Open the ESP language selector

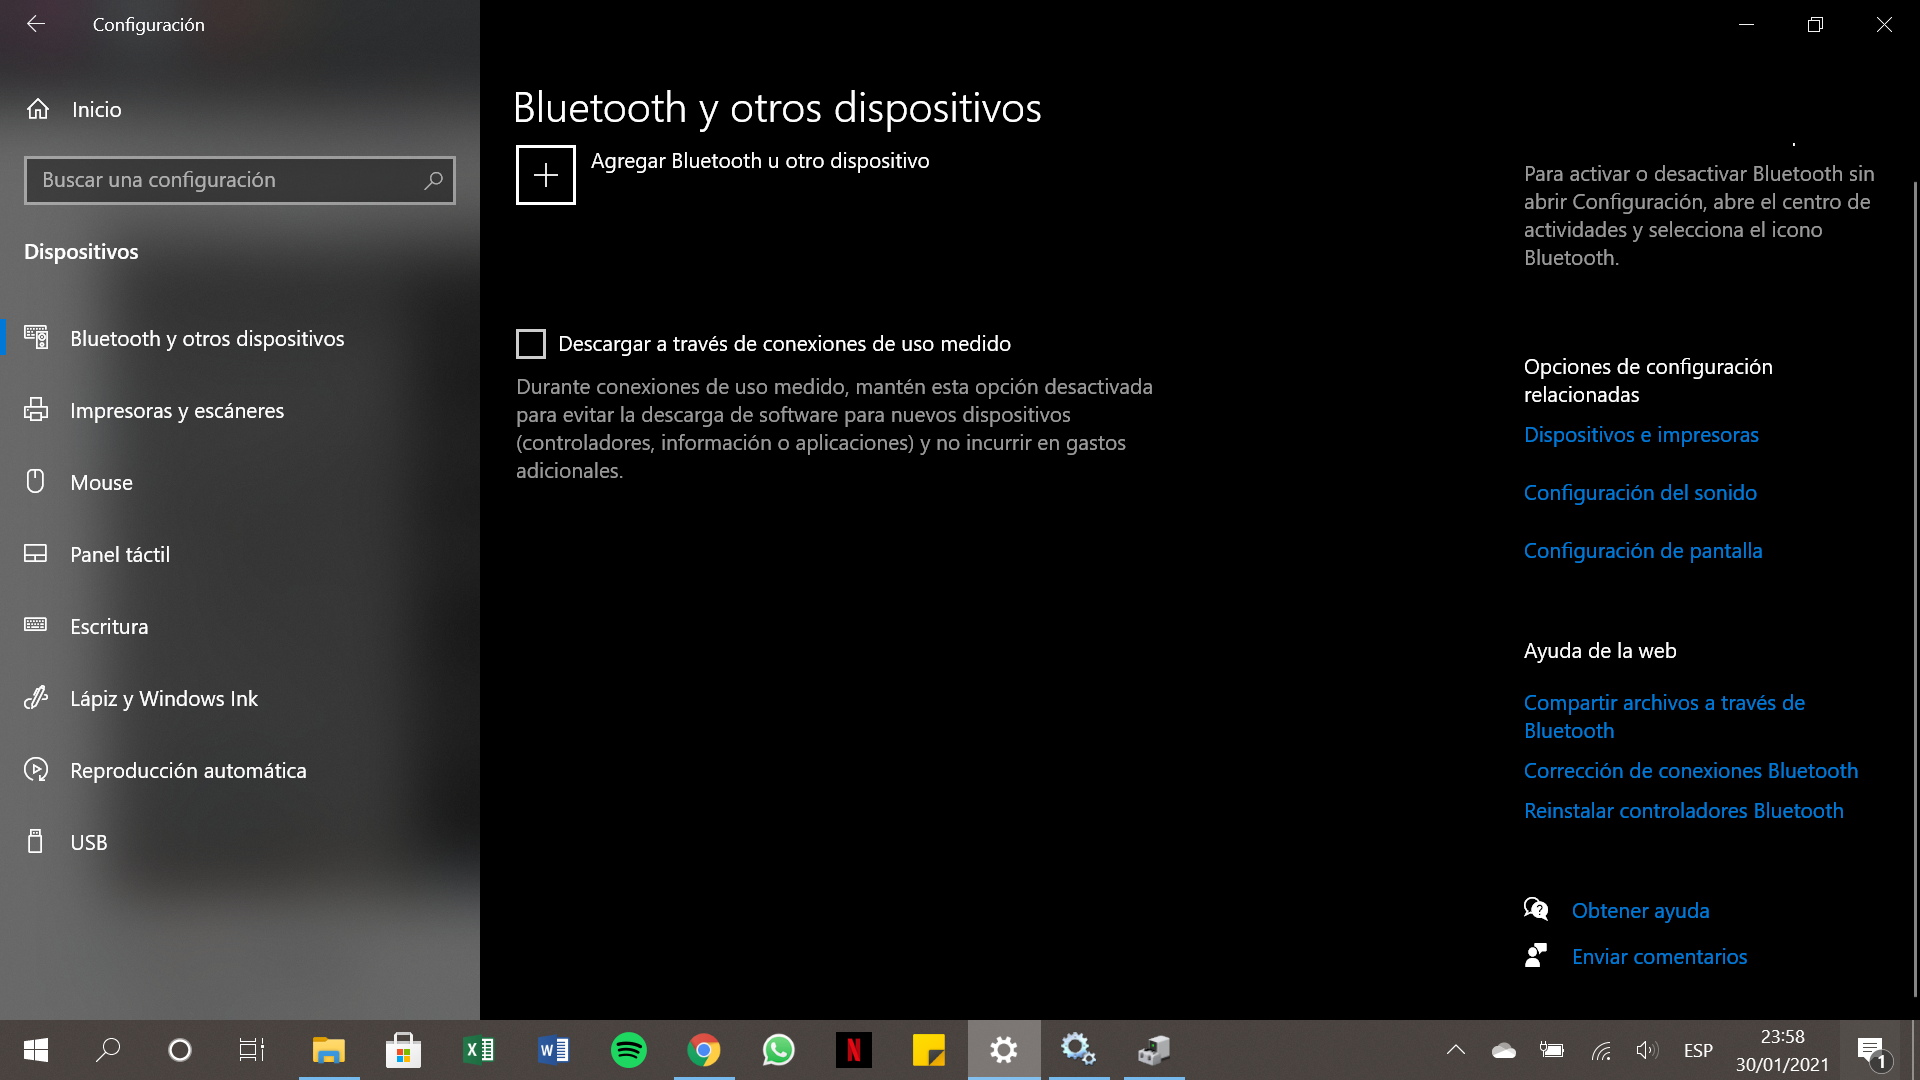[1698, 1050]
